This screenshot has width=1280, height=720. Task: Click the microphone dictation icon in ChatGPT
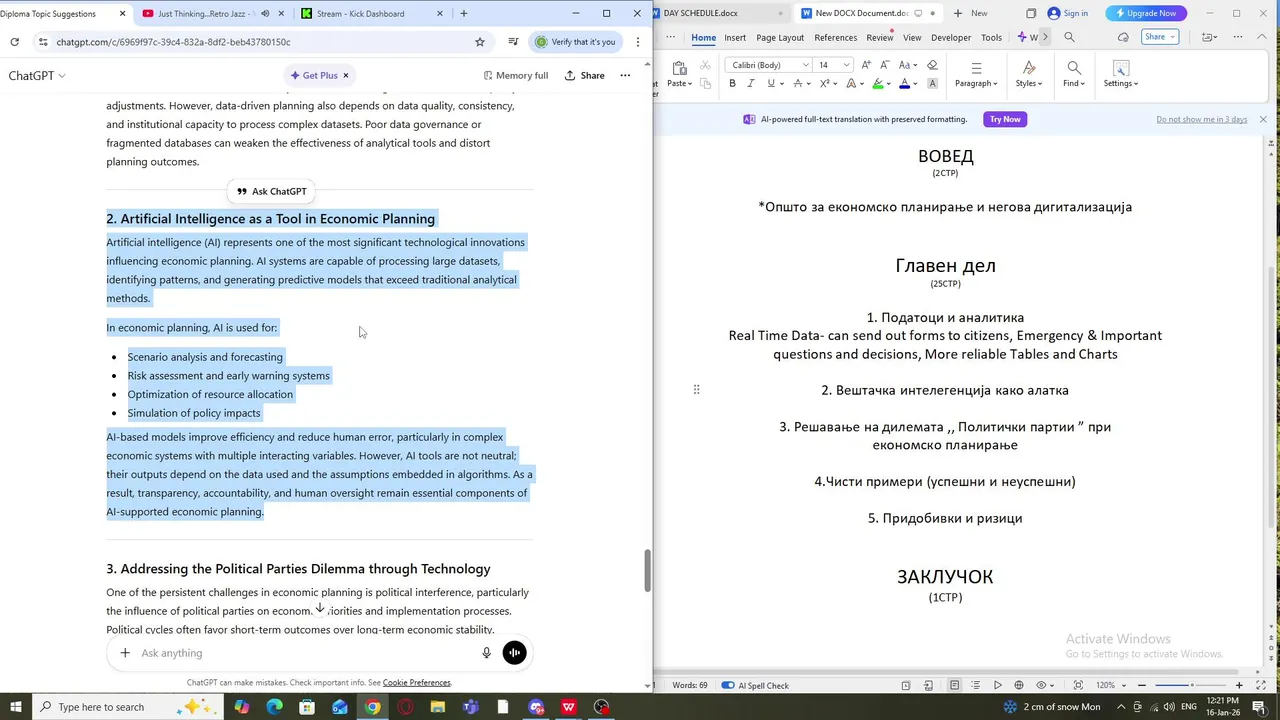pyautogui.click(x=487, y=653)
